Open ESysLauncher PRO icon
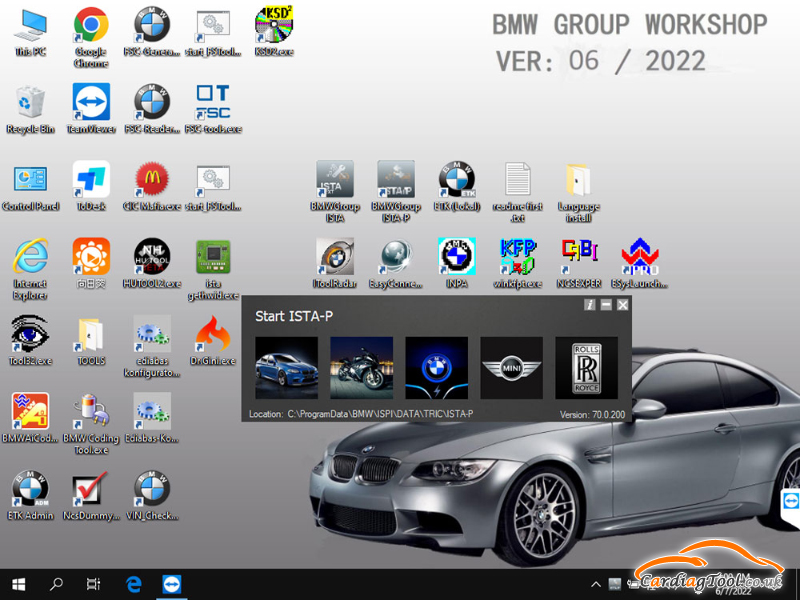This screenshot has height=600, width=800. tap(639, 264)
